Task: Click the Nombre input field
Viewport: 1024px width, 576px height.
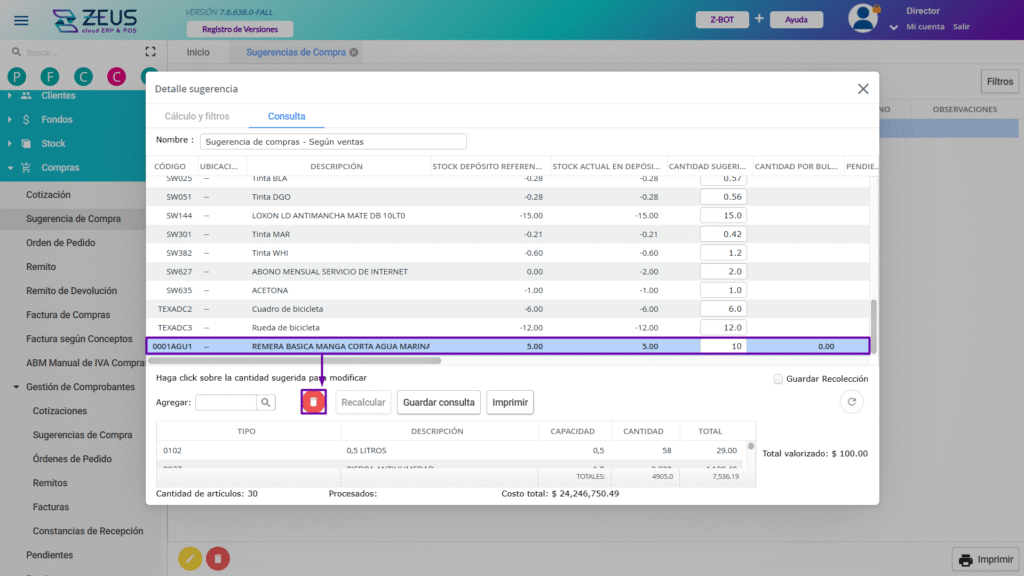Action: click(x=333, y=142)
